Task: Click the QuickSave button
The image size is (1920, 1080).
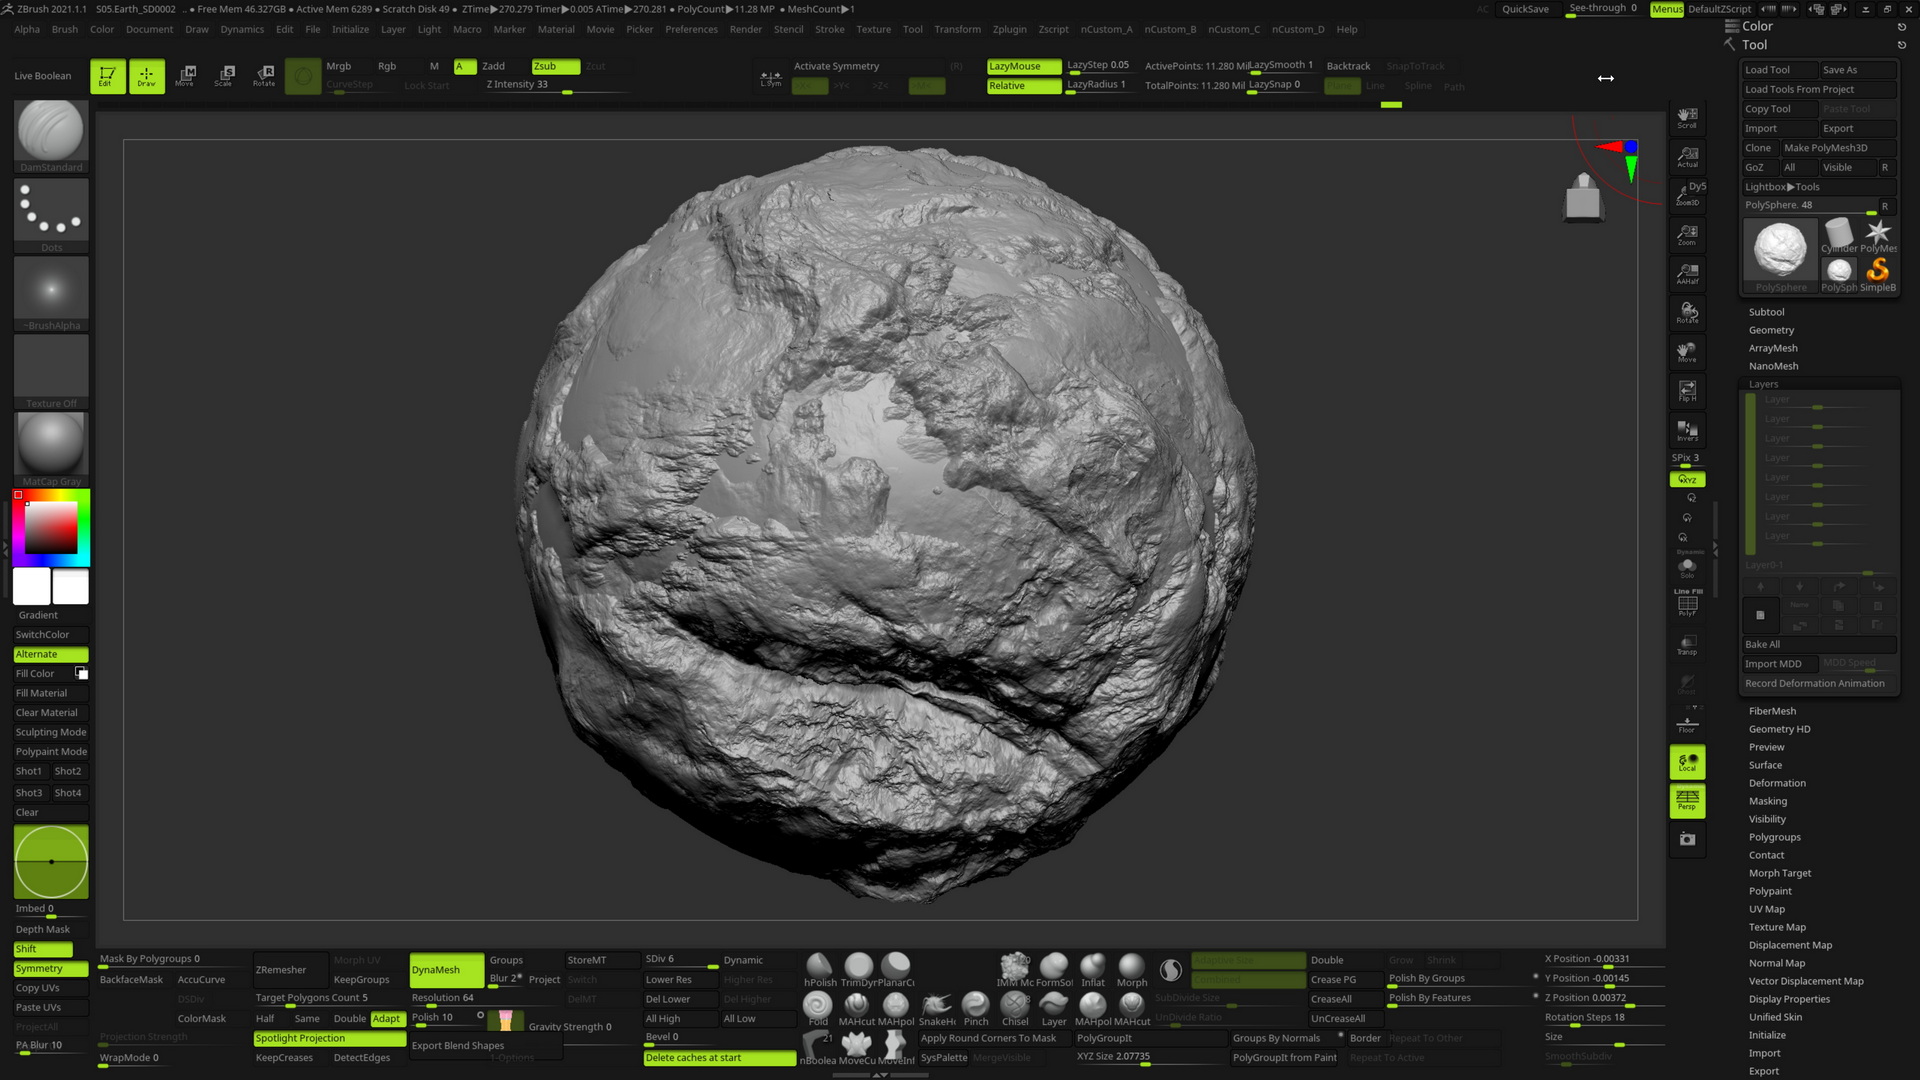Action: (1525, 9)
